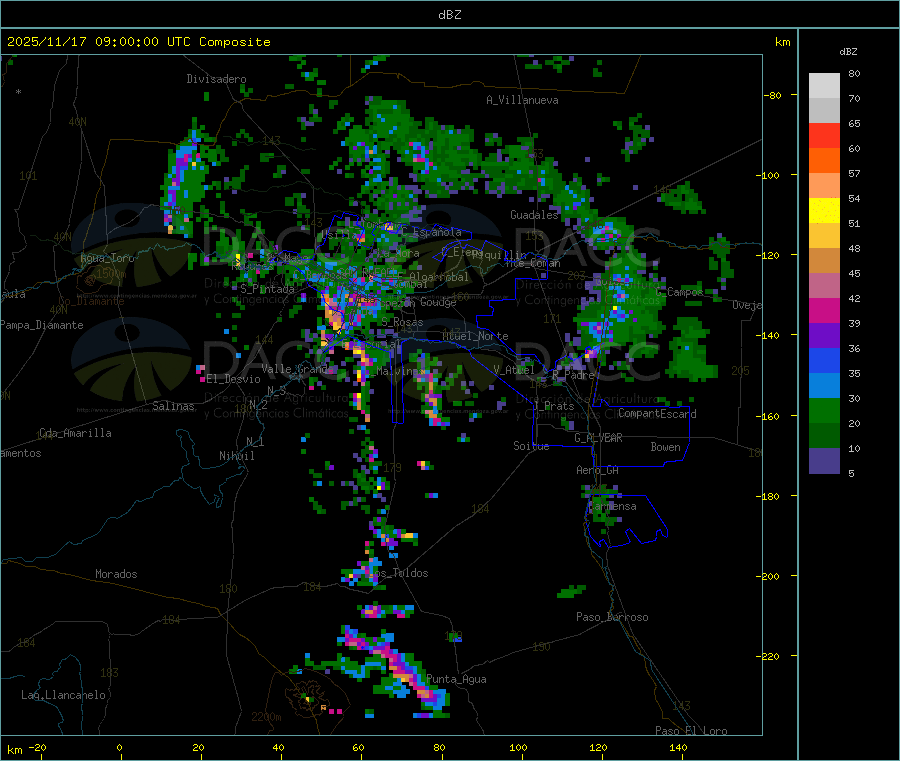Click the C_Campos label
The width and height of the screenshot is (900, 761).
(679, 292)
